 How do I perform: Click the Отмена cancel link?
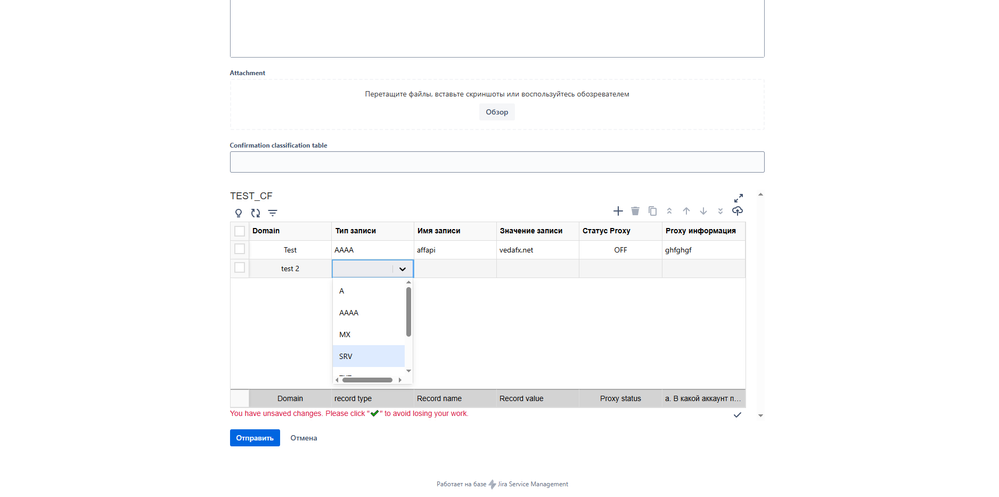(x=304, y=438)
